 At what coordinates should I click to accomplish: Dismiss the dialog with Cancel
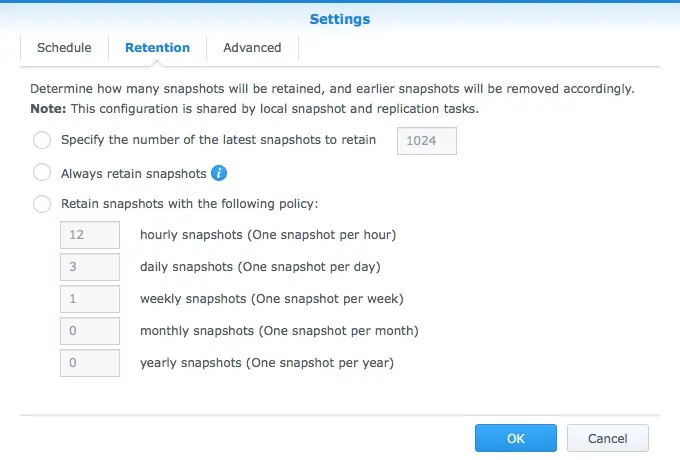pos(608,438)
